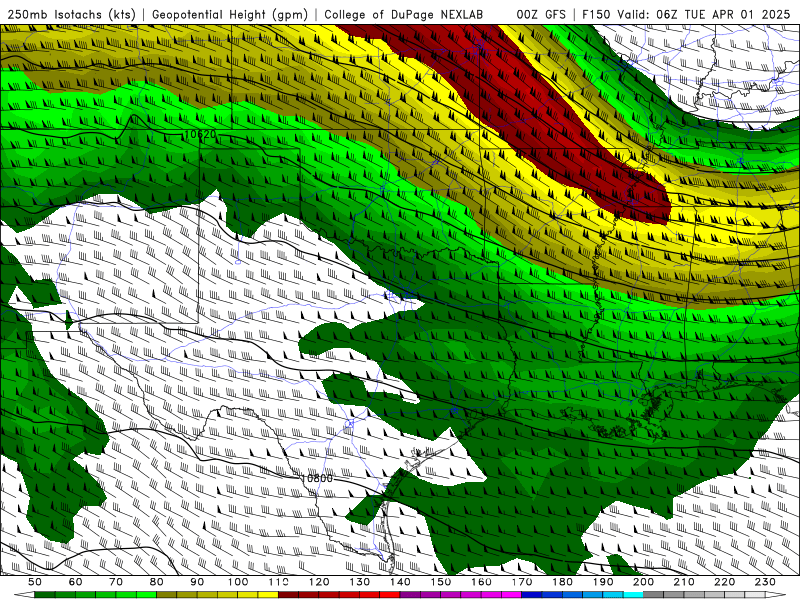800x600 pixels.
Task: Click the 70 knot scale label
Action: (116, 582)
